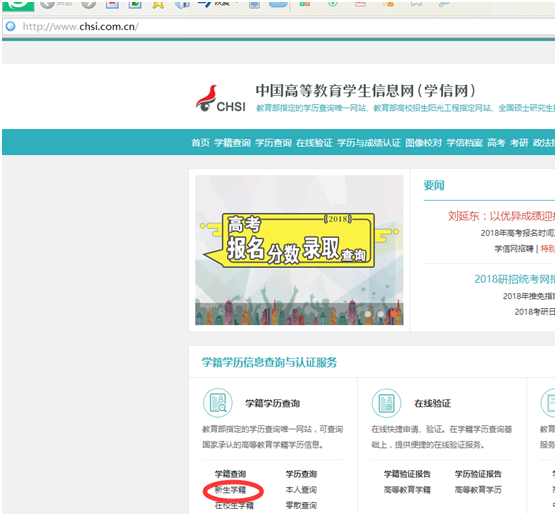Open the 本人查询 link
Viewport: 557px width, 516px height.
pyautogui.click(x=301, y=490)
